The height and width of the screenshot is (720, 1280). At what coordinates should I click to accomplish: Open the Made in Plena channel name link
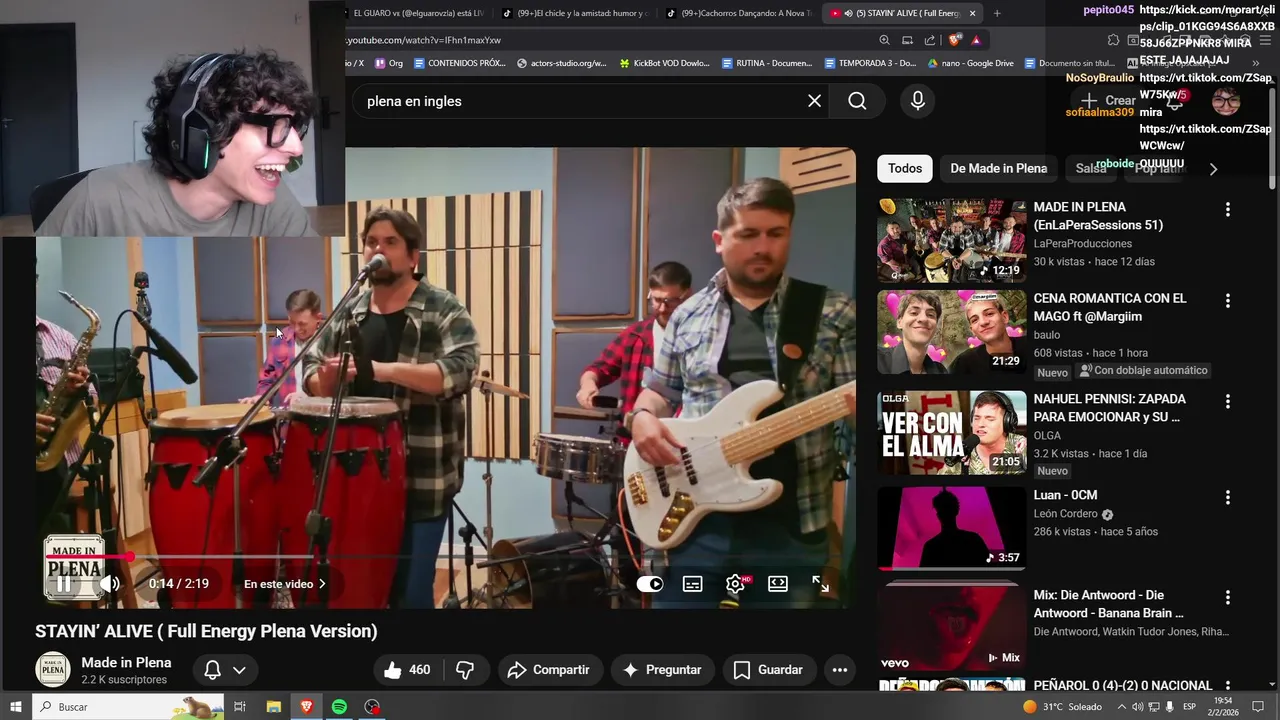[126, 662]
